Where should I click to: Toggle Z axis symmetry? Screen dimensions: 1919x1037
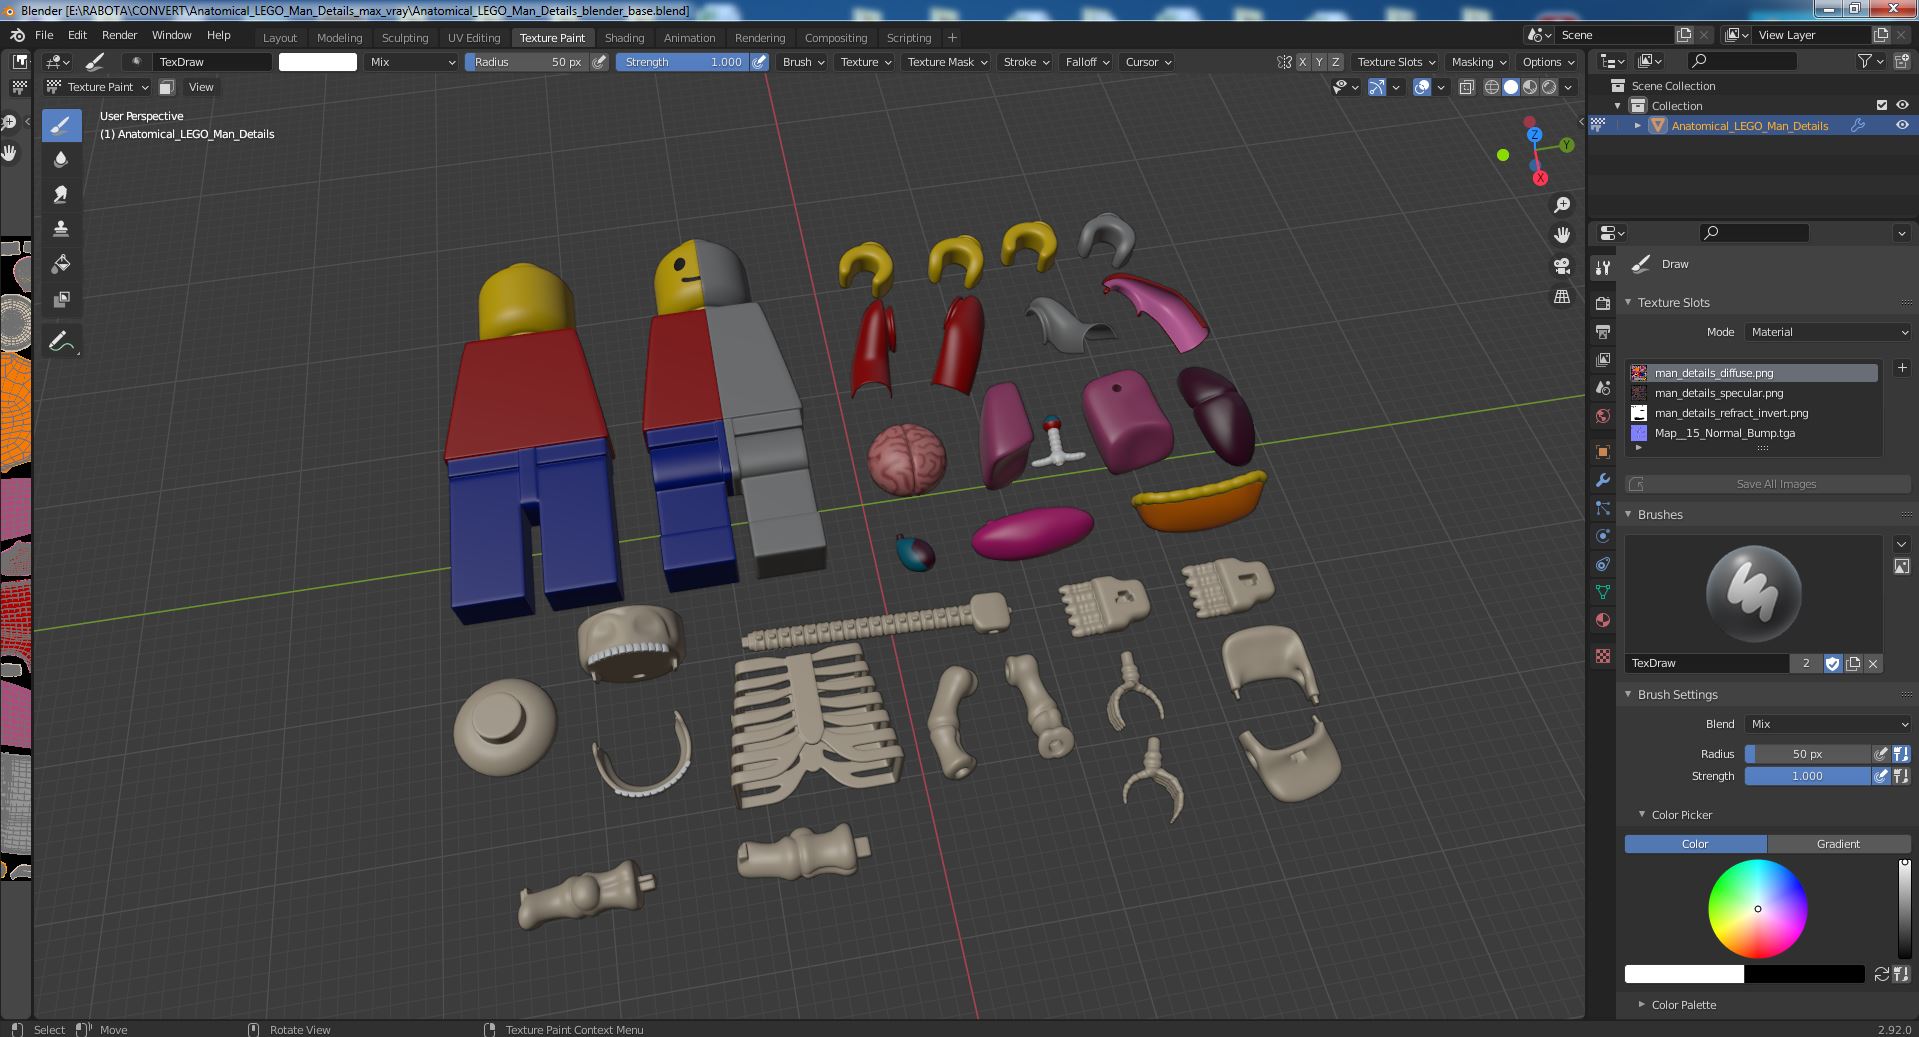click(1335, 62)
